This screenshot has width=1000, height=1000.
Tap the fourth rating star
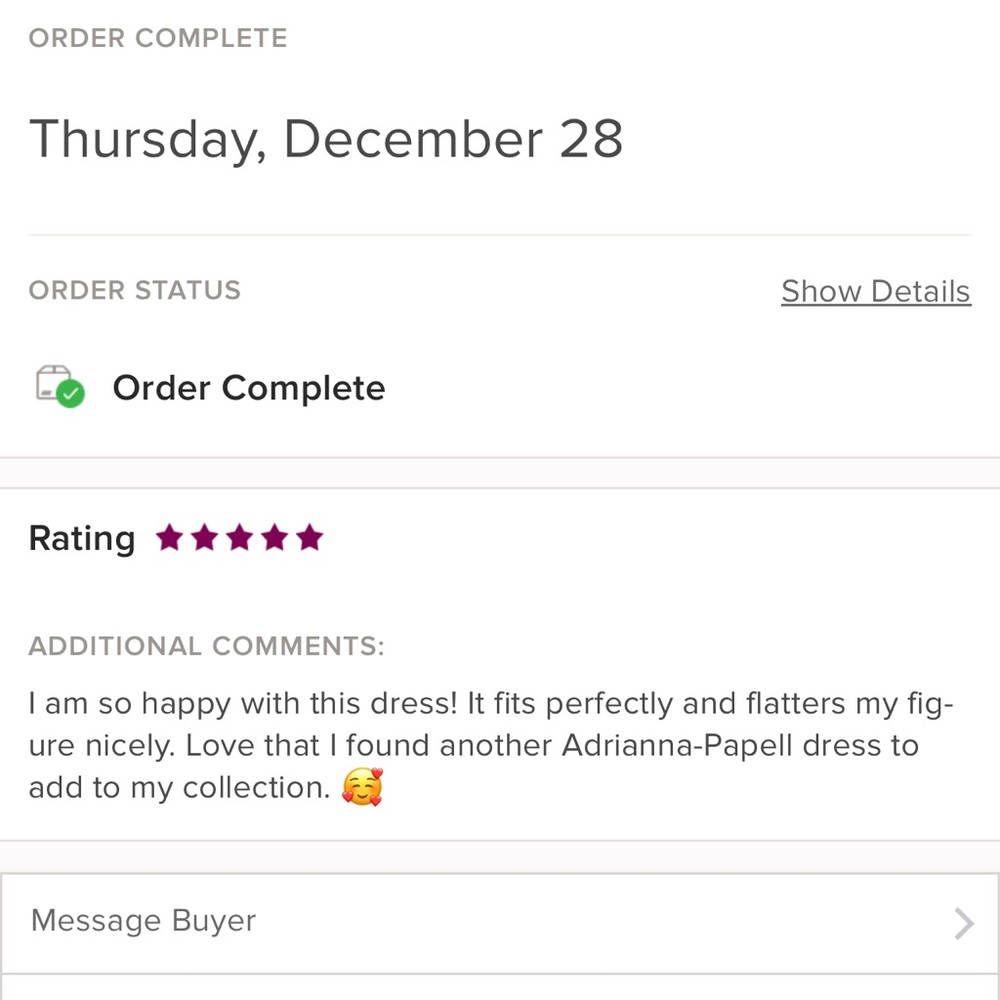275,539
